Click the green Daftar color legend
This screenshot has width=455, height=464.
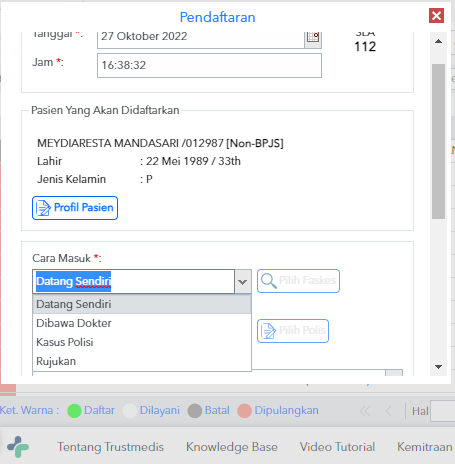click(x=91, y=411)
